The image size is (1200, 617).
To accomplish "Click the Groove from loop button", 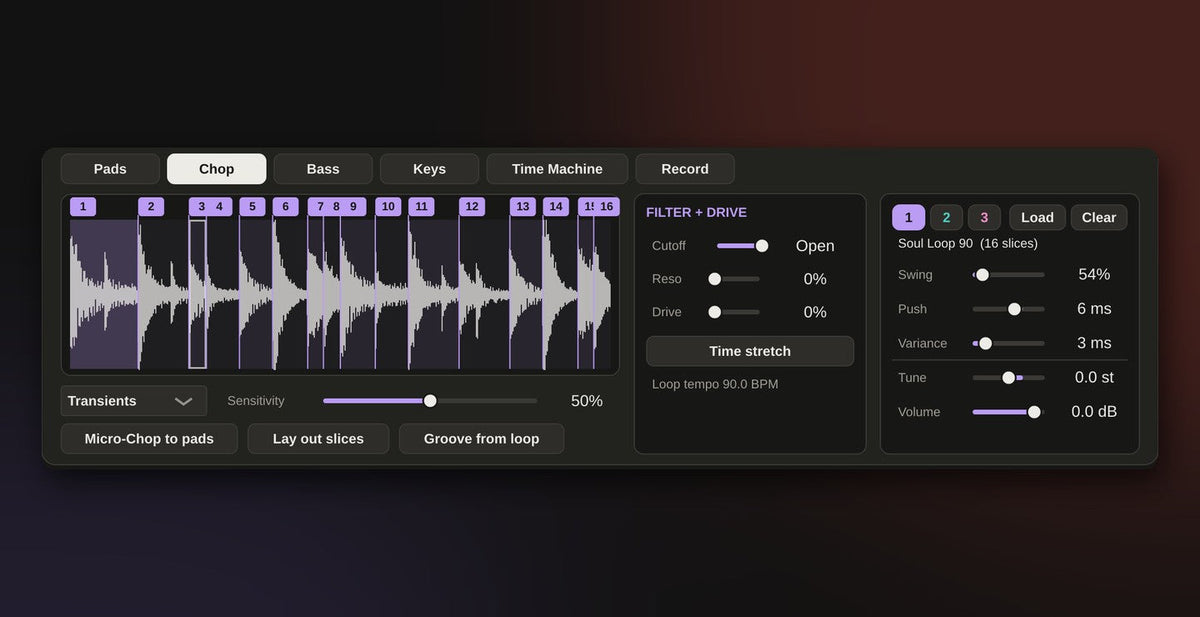I will pyautogui.click(x=481, y=439).
